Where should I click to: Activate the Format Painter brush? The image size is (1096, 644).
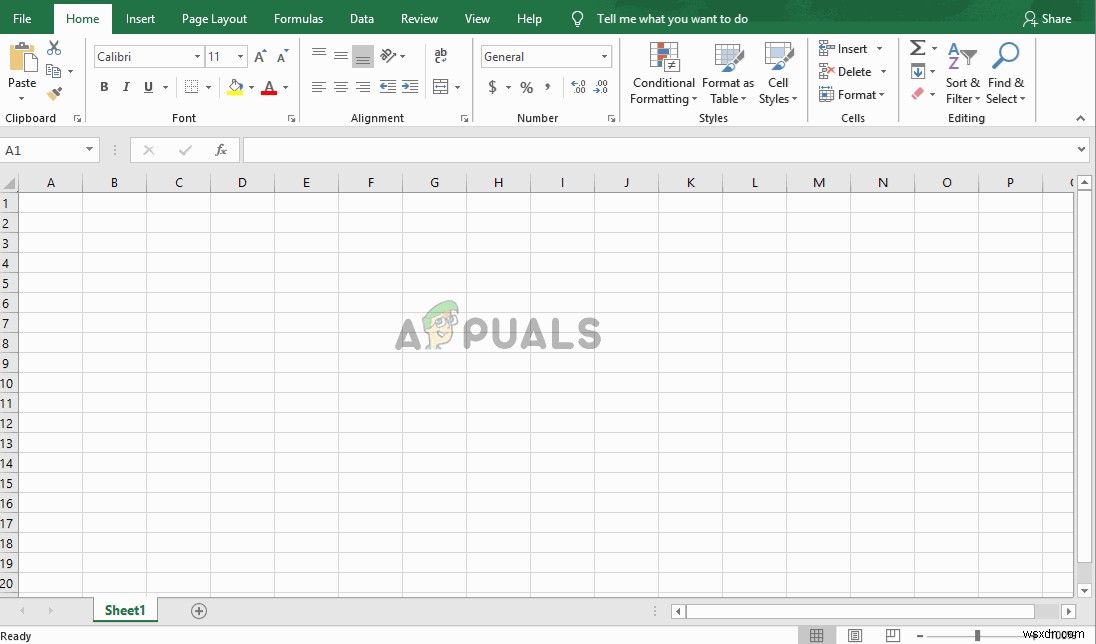click(x=54, y=93)
